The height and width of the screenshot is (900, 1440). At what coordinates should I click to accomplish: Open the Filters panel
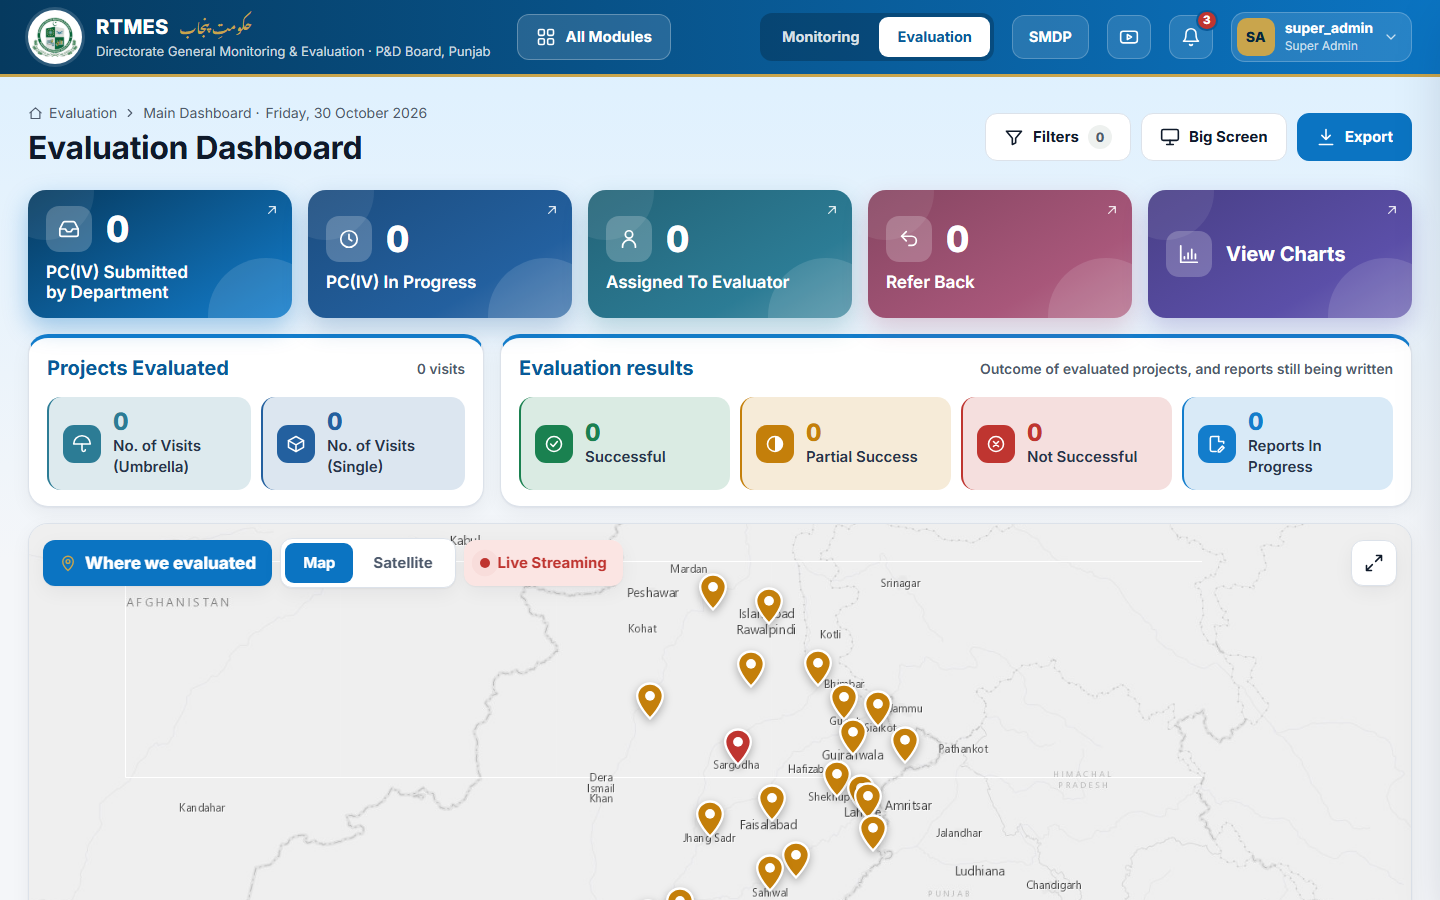click(x=1058, y=137)
